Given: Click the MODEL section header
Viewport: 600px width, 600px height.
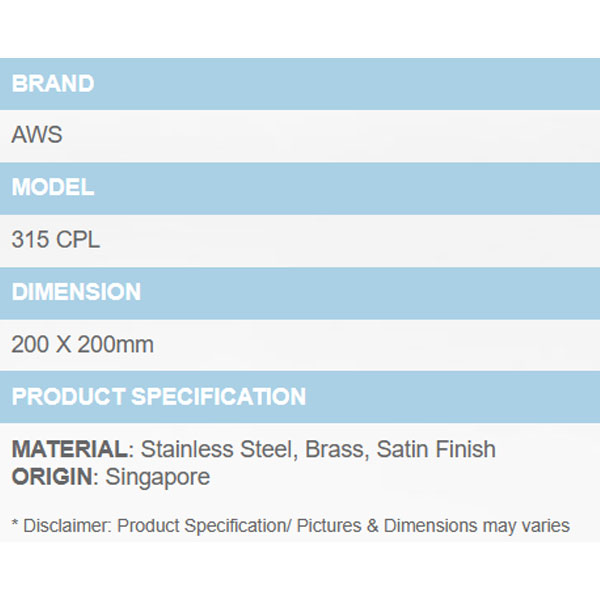Looking at the screenshot, I should pyautogui.click(x=53, y=188).
